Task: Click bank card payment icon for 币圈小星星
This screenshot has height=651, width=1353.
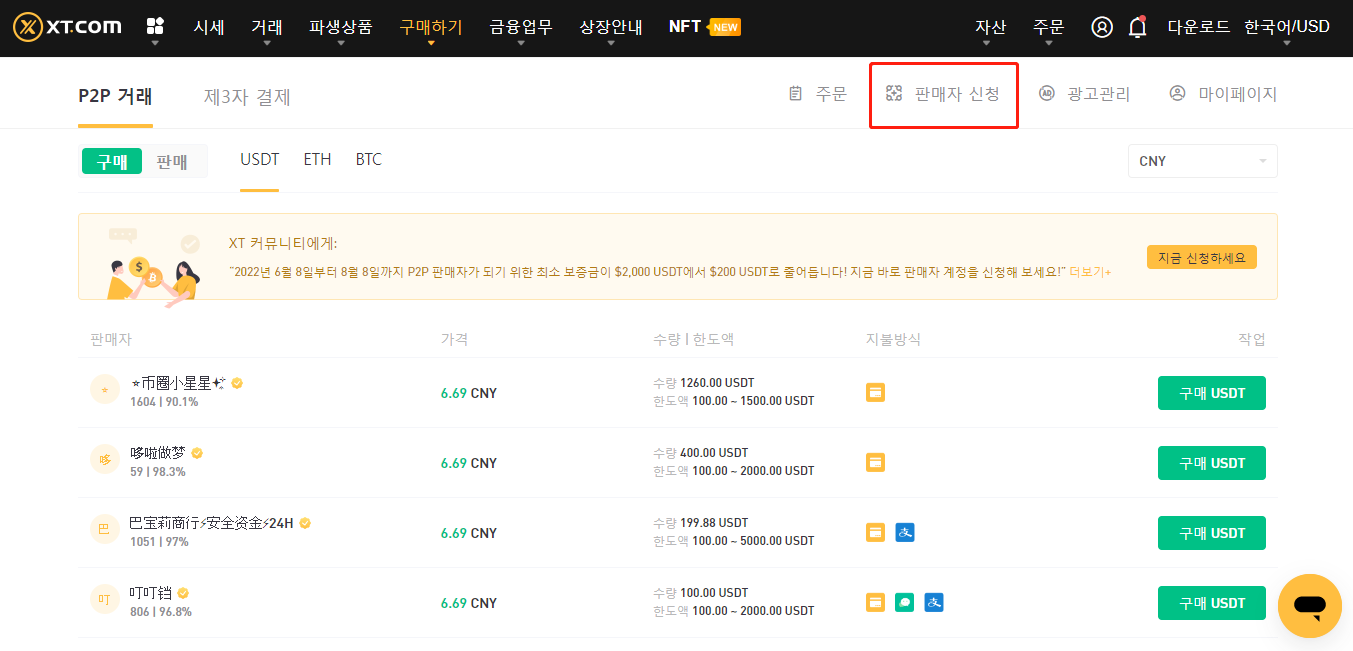Action: (875, 393)
